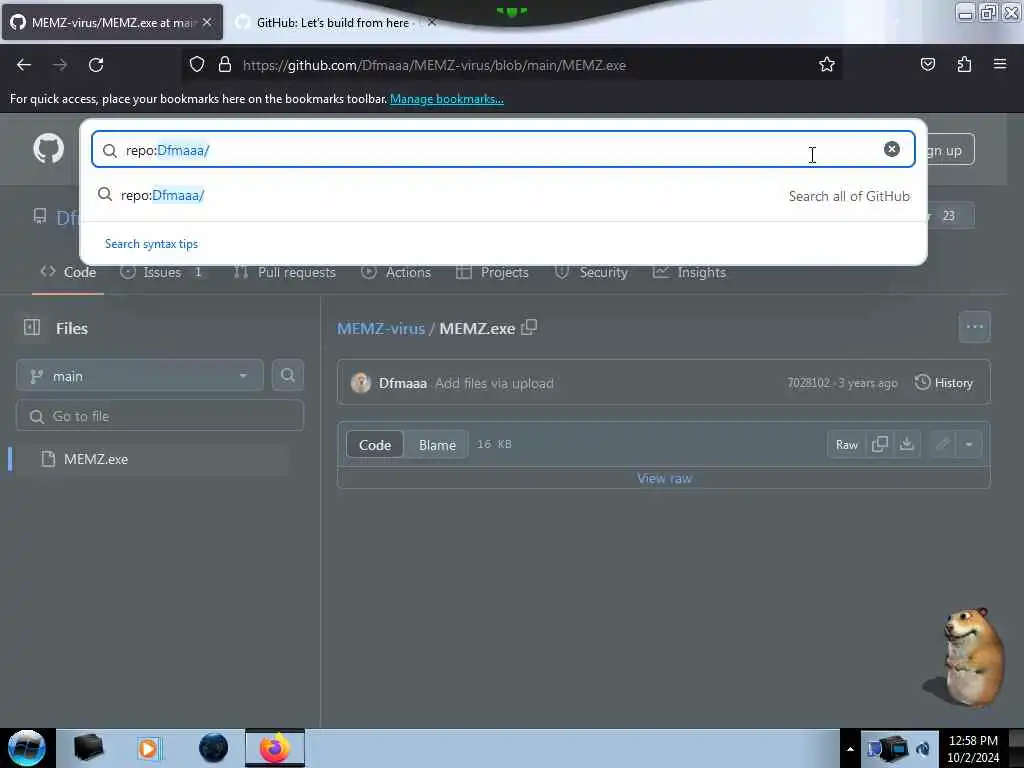Open browser extensions puzzle icon
This screenshot has width=1024, height=768.
964,64
